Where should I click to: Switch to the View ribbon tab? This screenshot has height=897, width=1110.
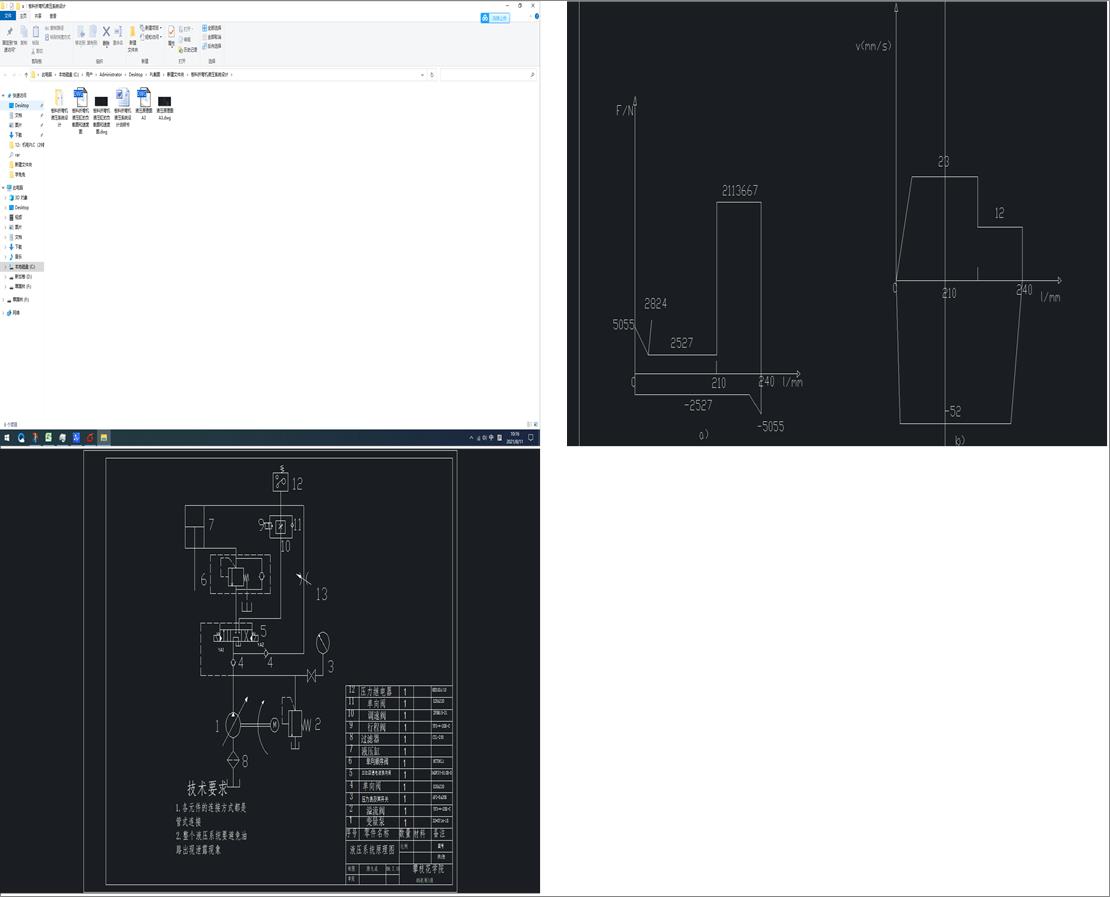pyautogui.click(x=53, y=16)
